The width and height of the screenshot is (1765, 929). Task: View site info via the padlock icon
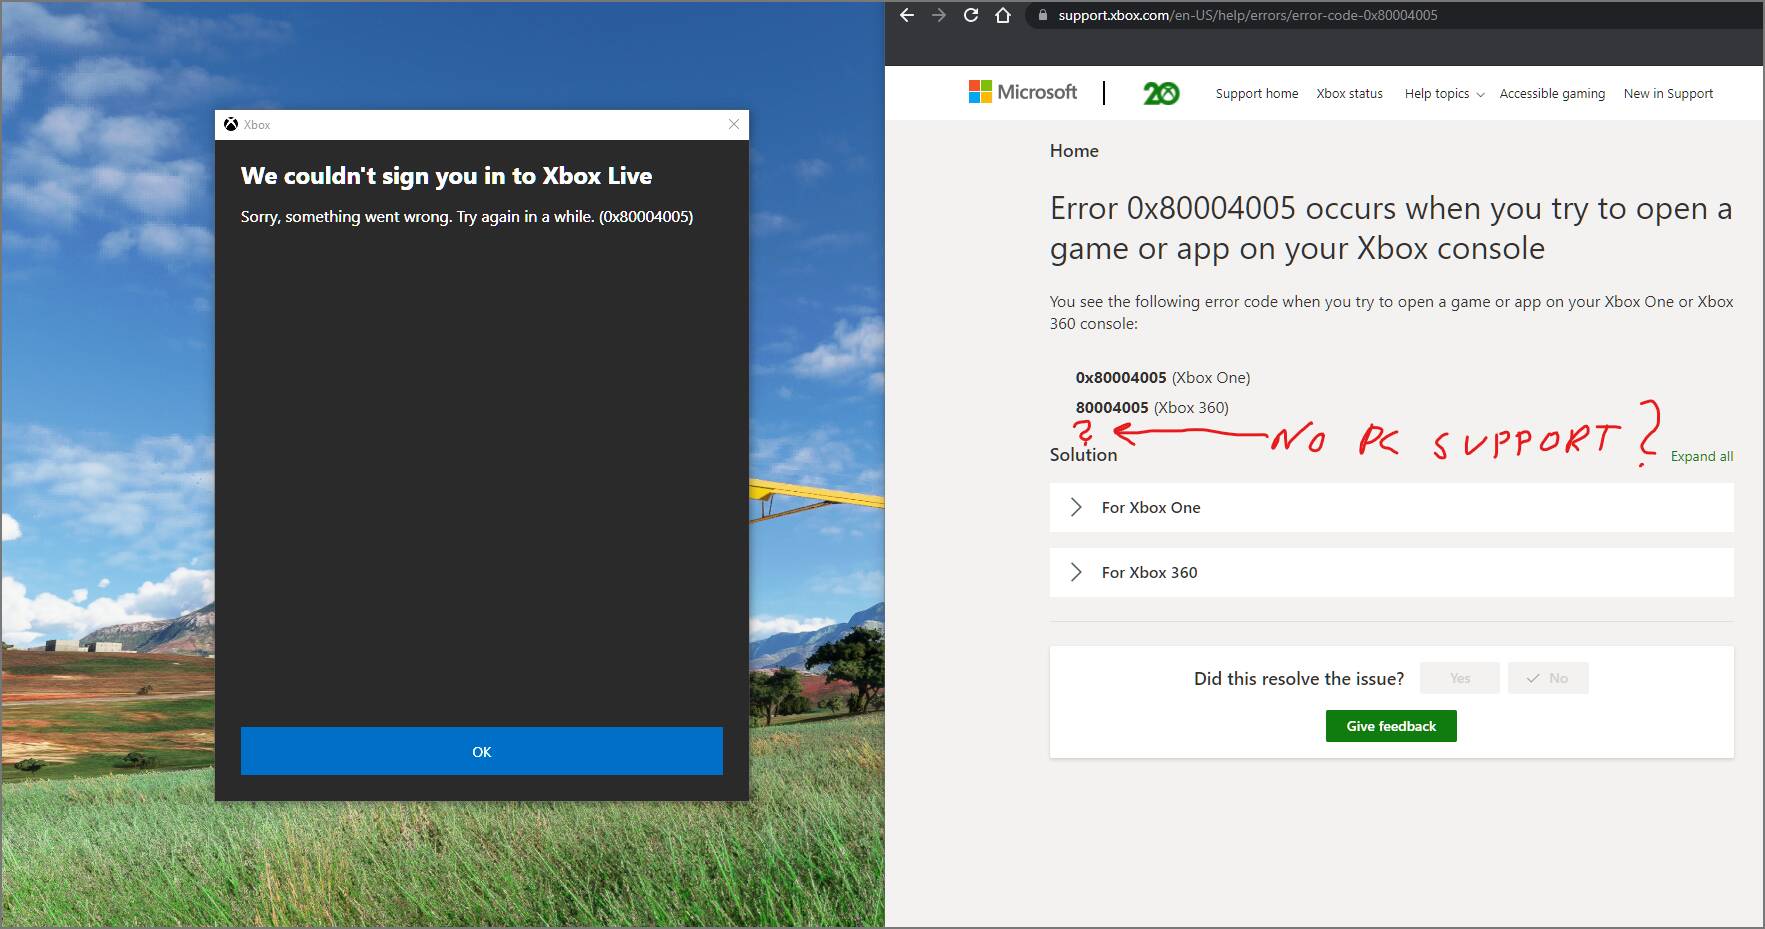click(x=1043, y=15)
